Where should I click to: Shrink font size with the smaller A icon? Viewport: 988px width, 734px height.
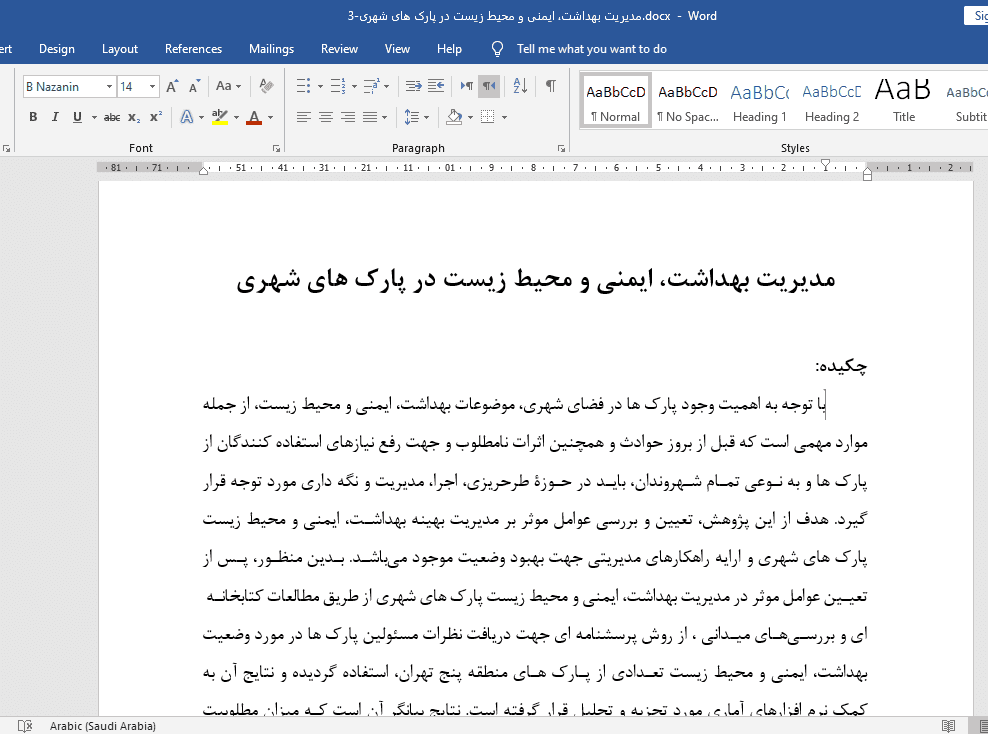[194, 86]
